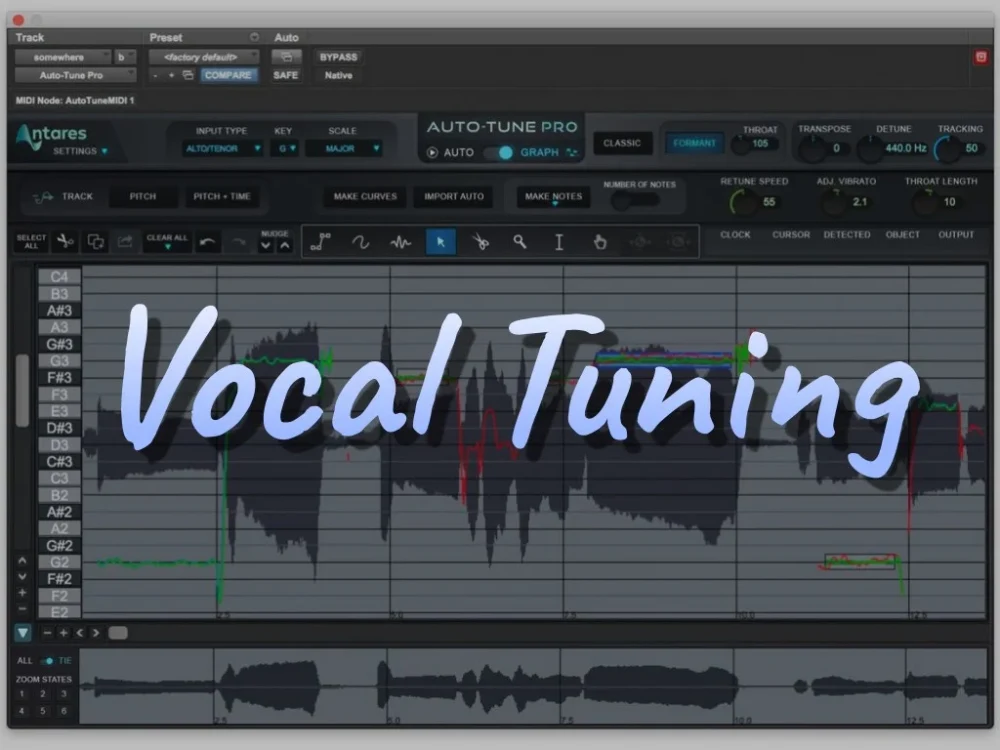Select the Arrow pointer tool
Viewport: 1000px width, 750px height.
pos(441,242)
